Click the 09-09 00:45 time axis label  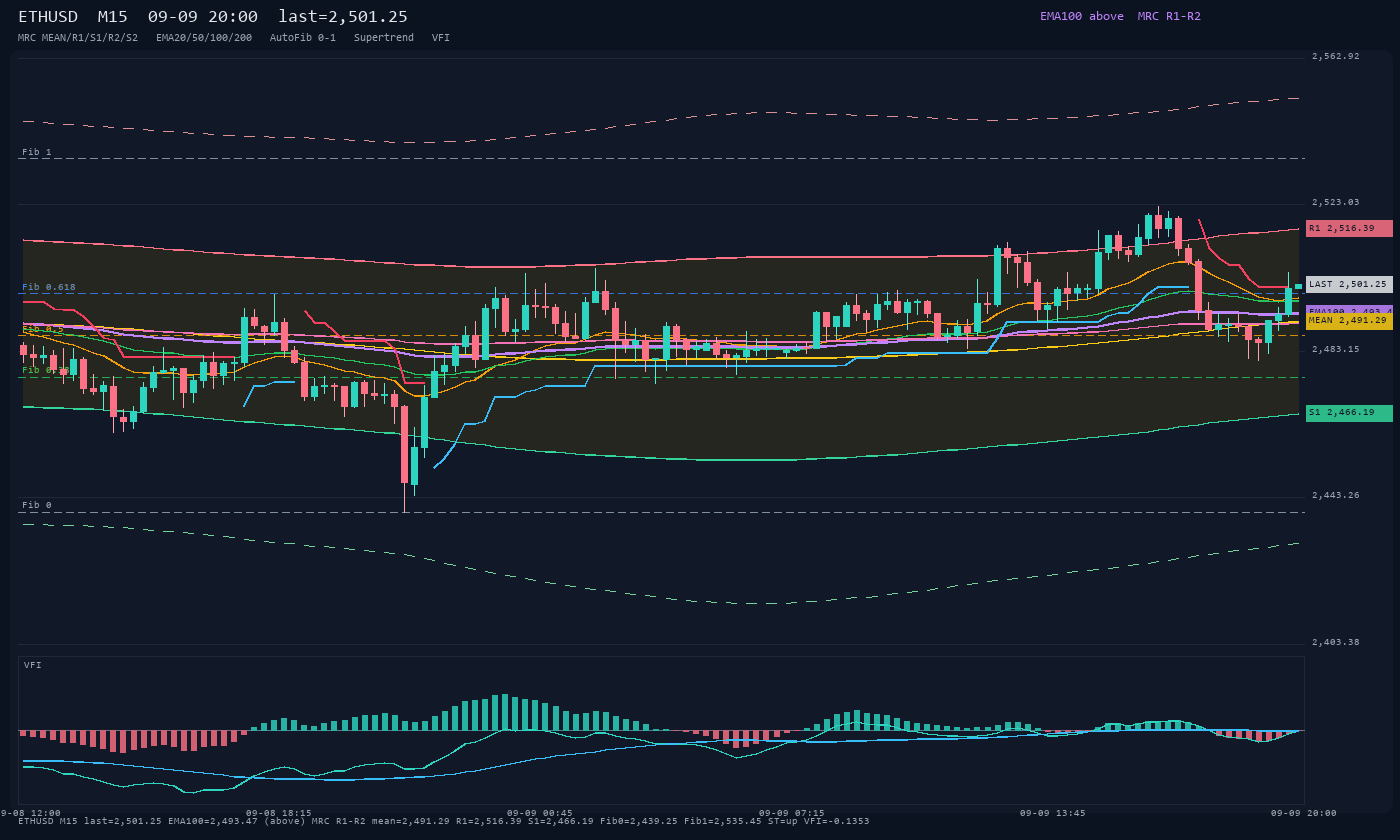540,813
